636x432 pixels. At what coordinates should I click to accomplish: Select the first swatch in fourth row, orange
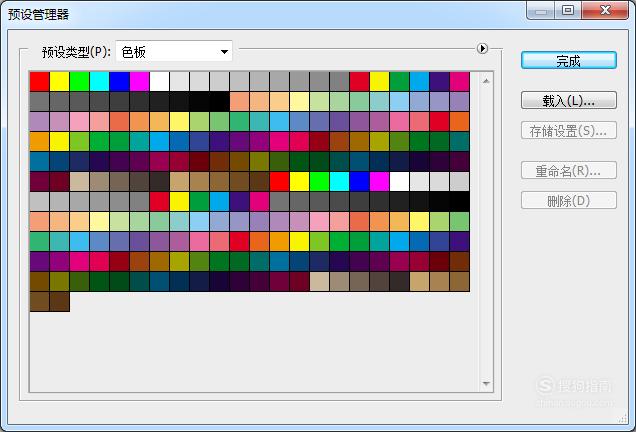coord(40,142)
